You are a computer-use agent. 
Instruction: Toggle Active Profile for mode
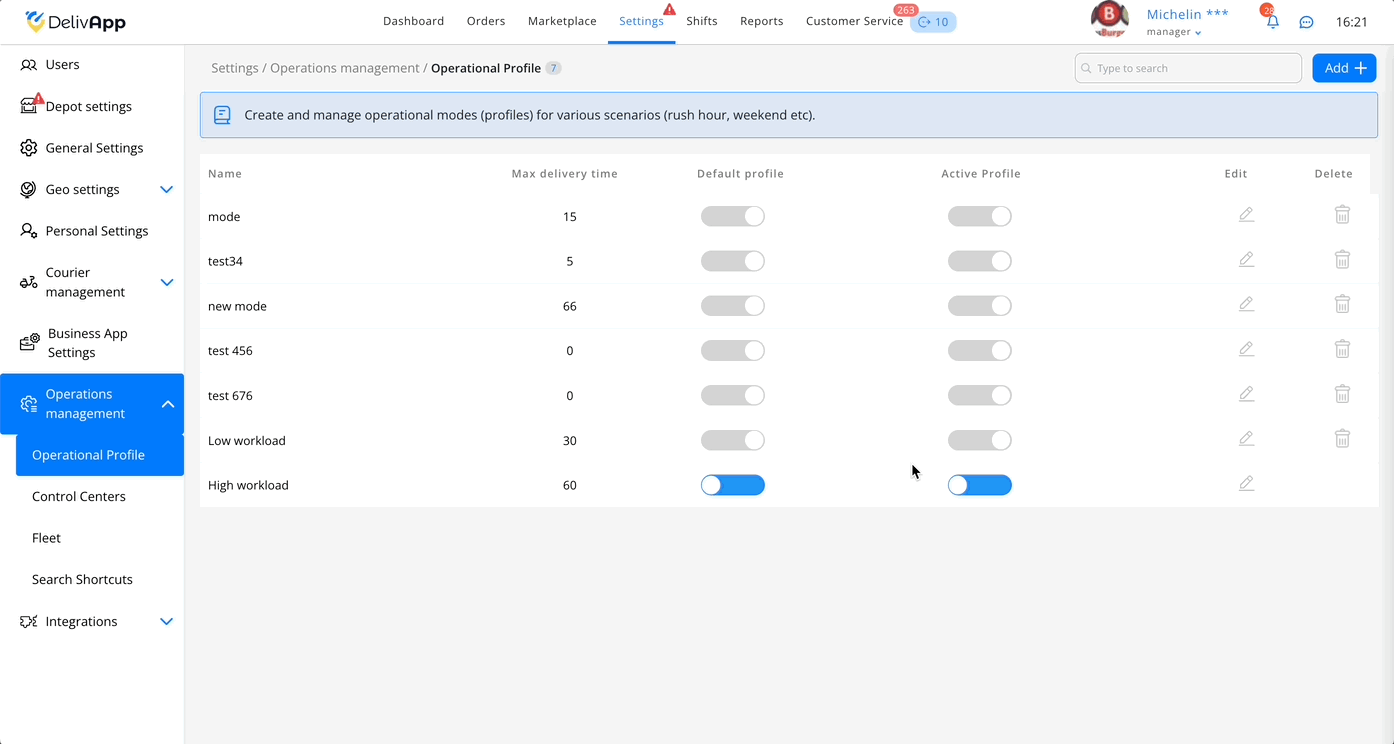[980, 216]
